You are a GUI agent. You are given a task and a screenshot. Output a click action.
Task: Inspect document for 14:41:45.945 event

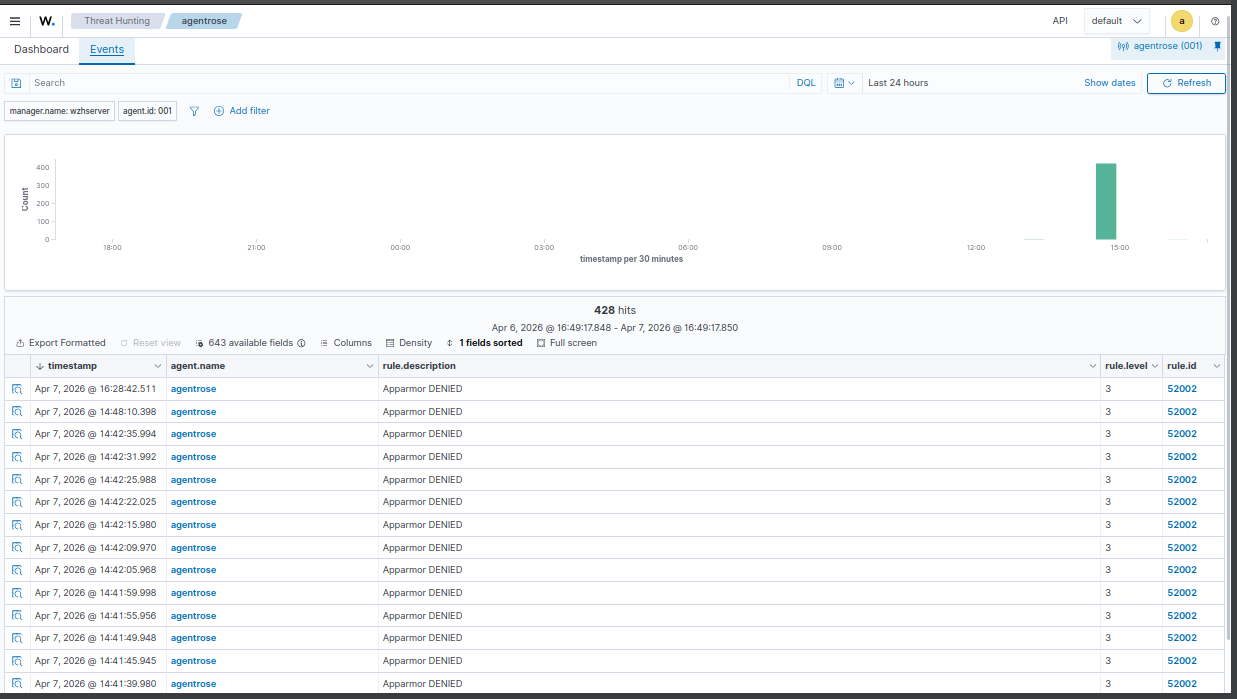(17, 661)
